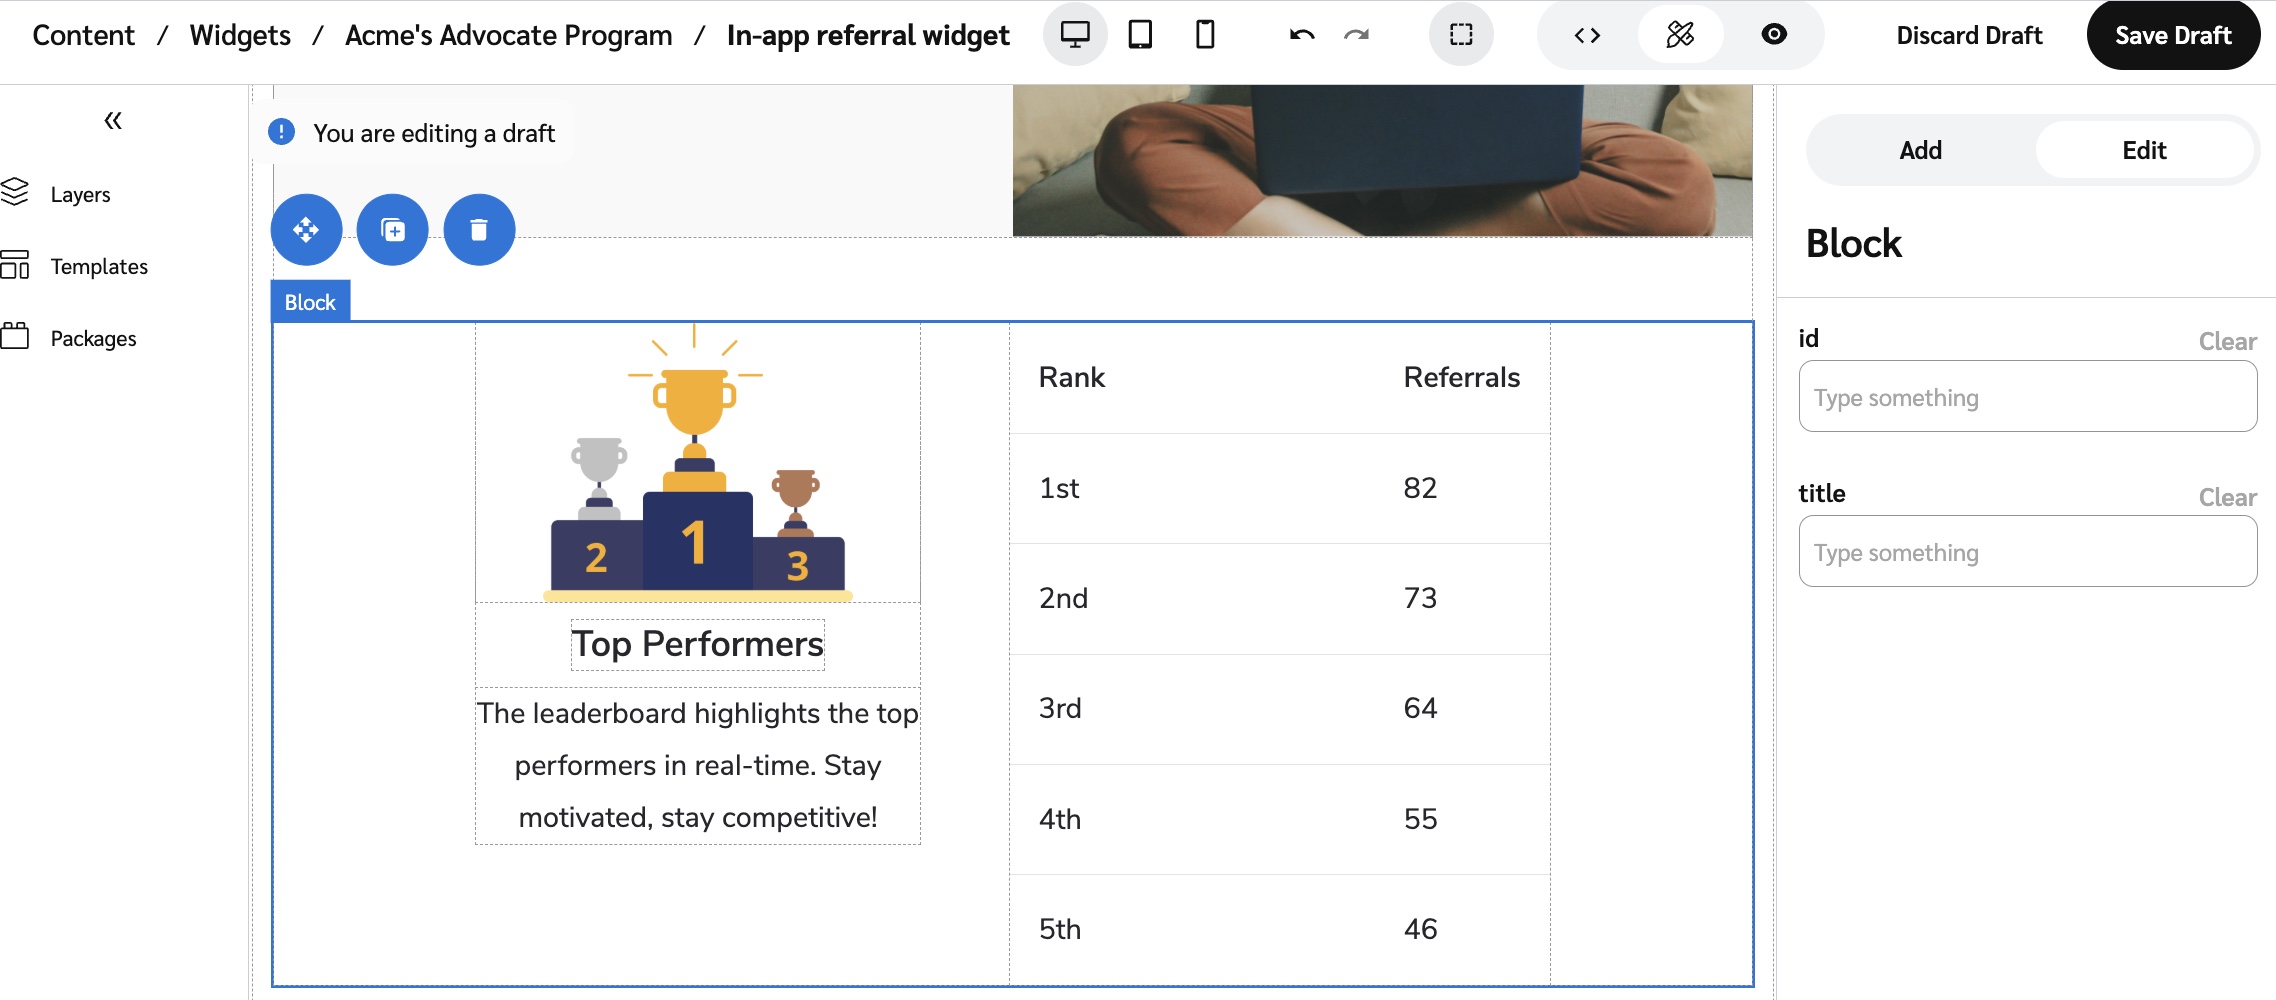This screenshot has height=1000, width=2276.
Task: Click the redo arrow icon
Action: click(x=1356, y=35)
